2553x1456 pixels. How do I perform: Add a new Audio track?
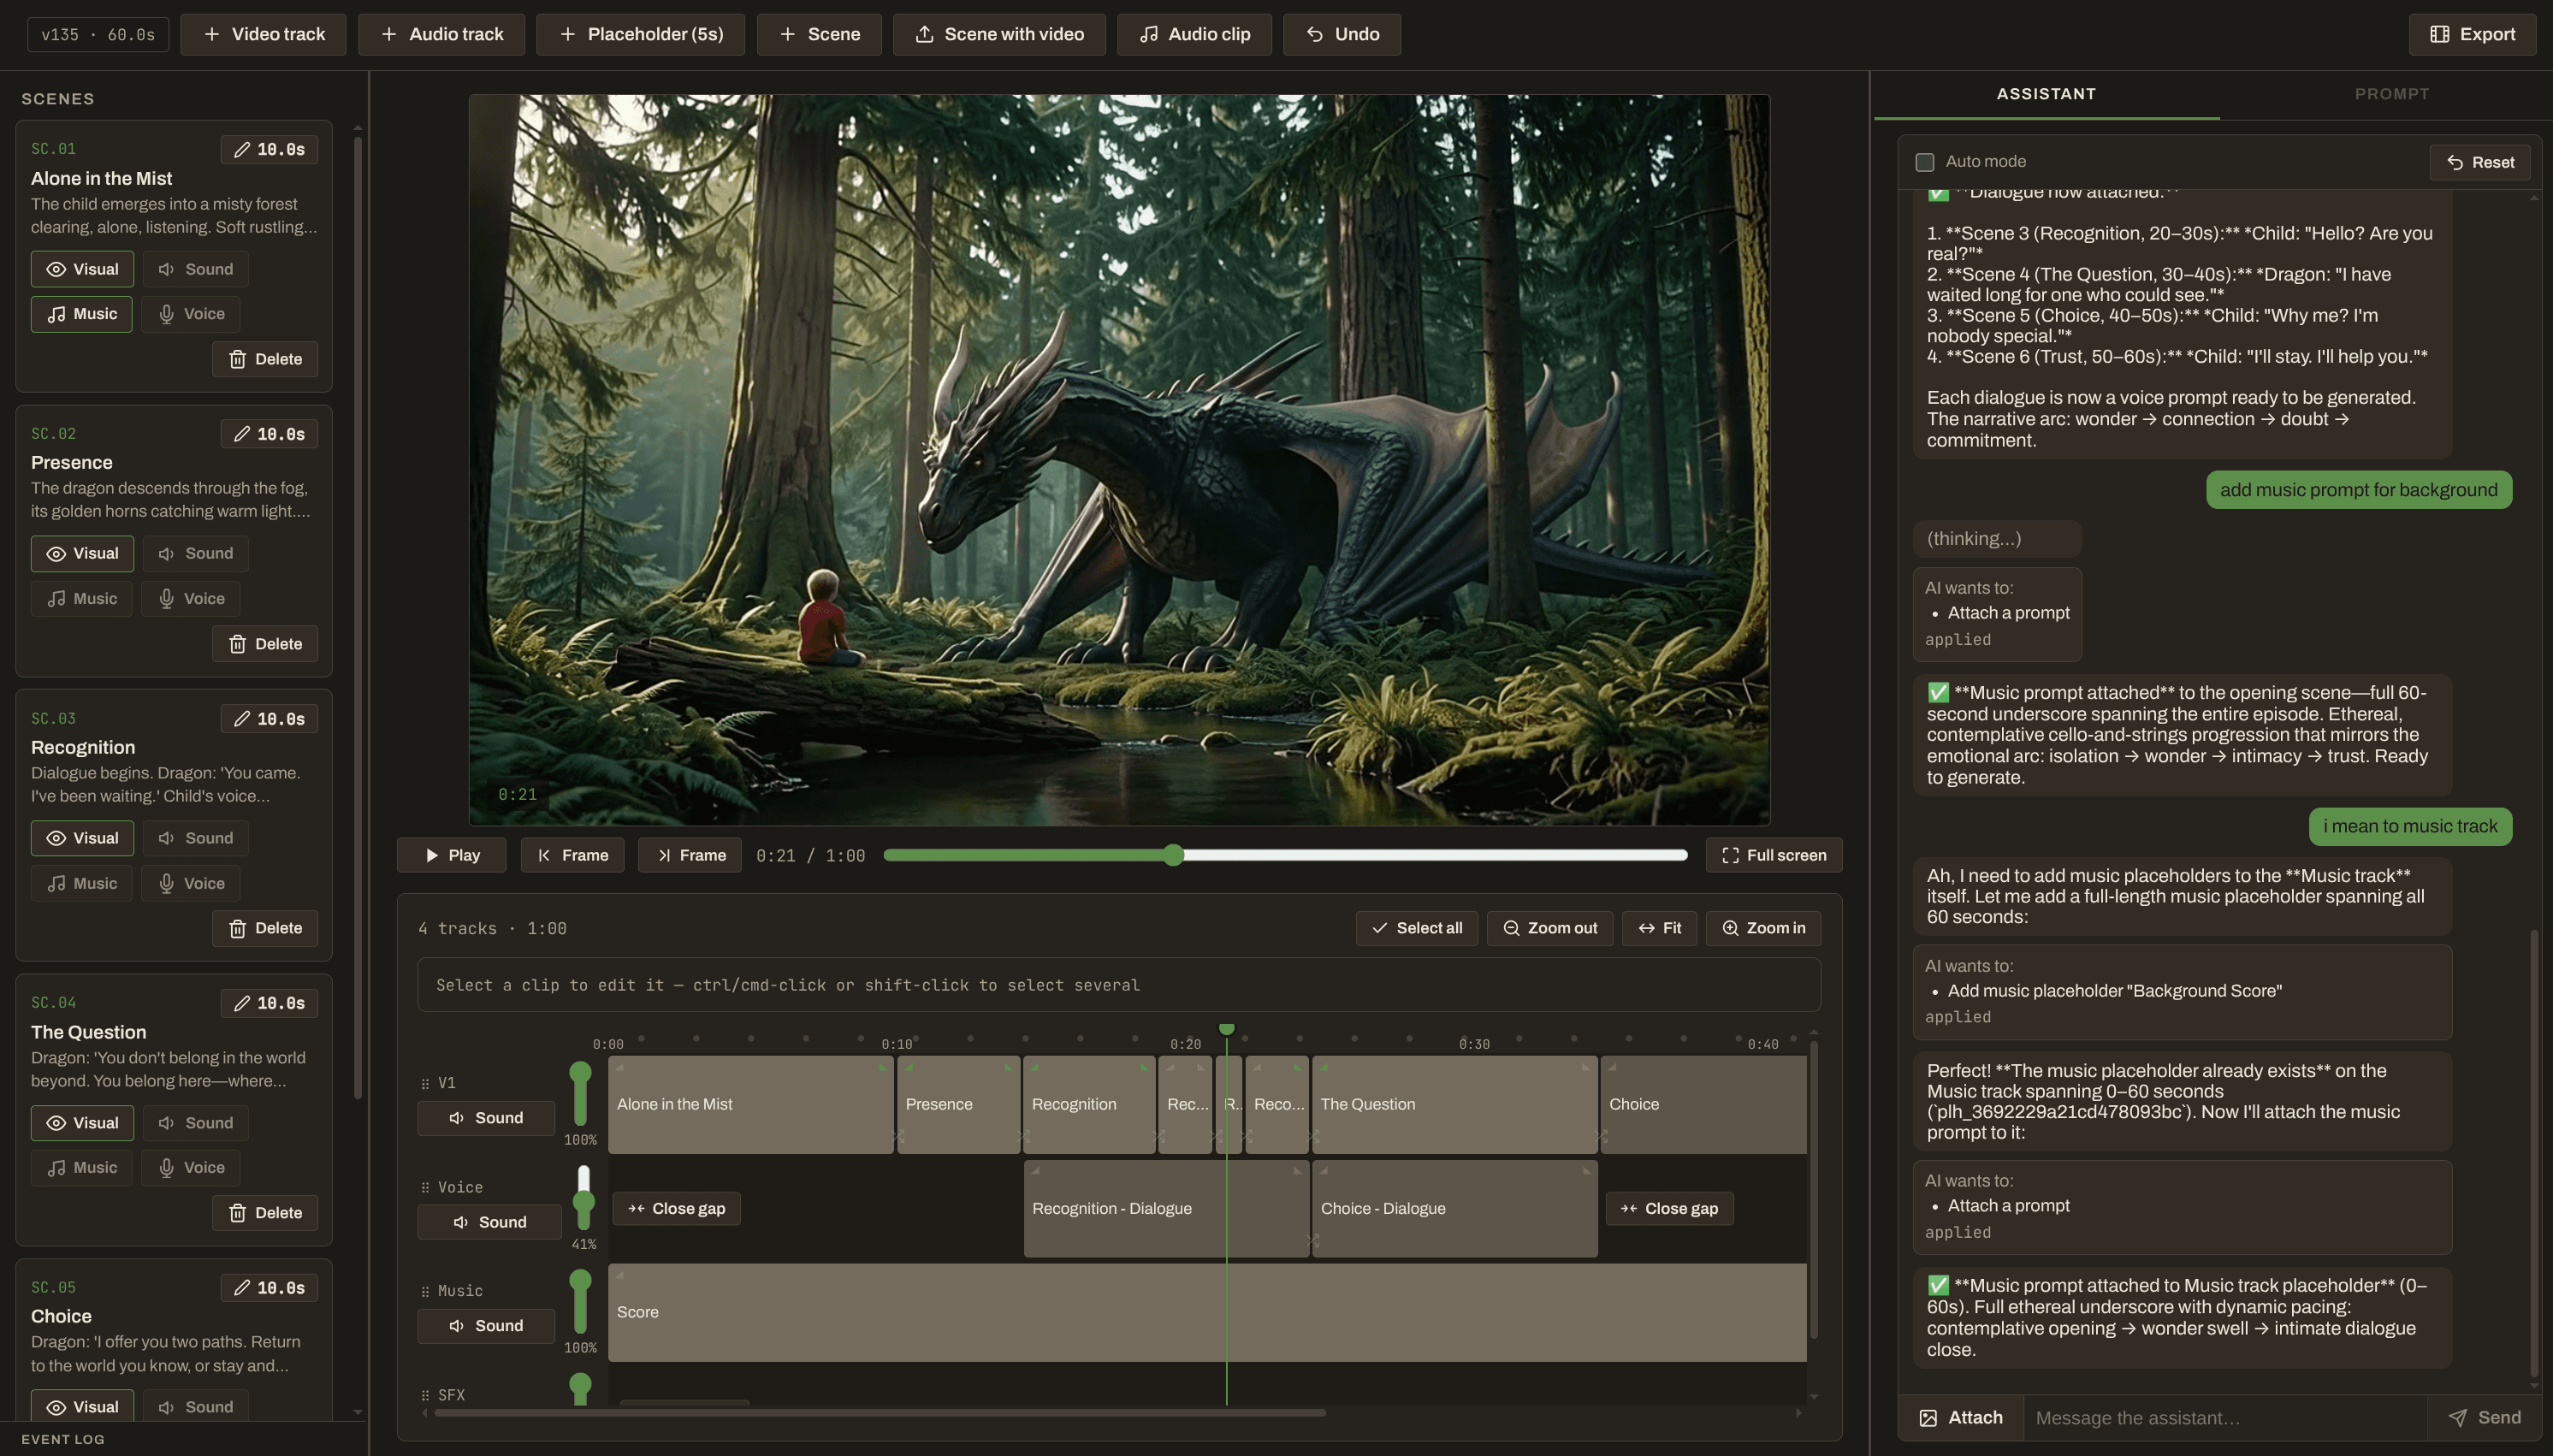coord(441,34)
